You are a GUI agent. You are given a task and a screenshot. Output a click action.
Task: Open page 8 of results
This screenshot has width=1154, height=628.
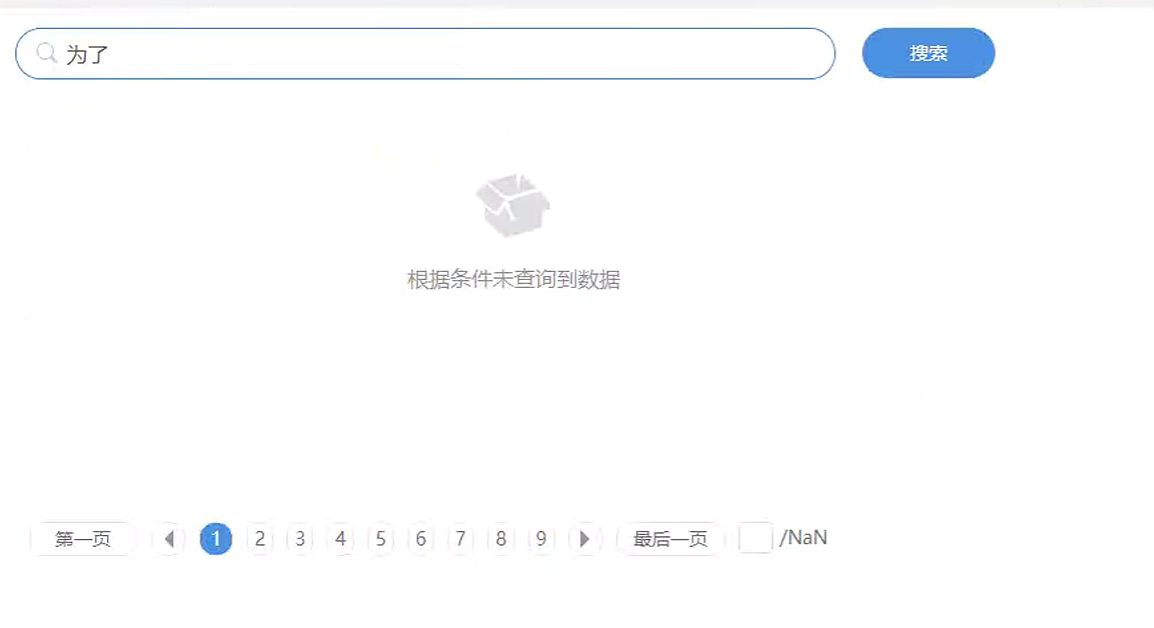click(x=500, y=539)
